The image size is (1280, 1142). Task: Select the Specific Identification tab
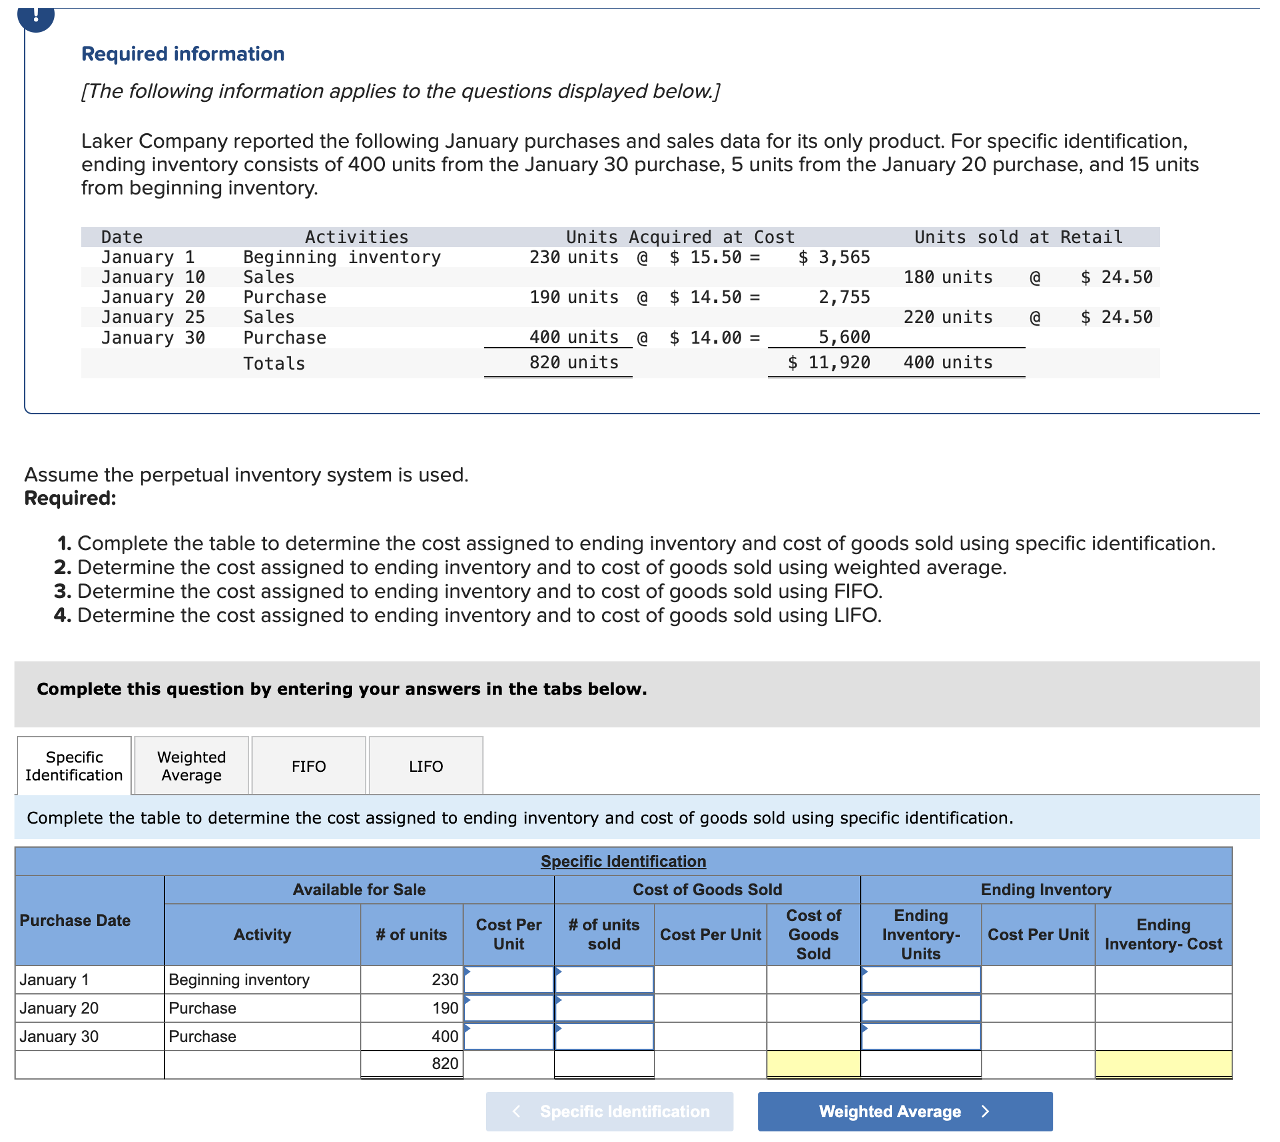(73, 765)
